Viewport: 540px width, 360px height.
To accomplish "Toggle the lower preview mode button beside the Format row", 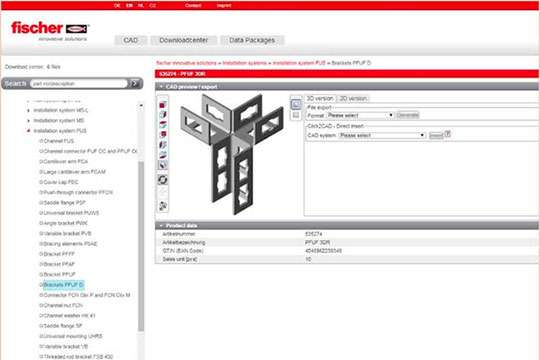I will click(x=296, y=115).
